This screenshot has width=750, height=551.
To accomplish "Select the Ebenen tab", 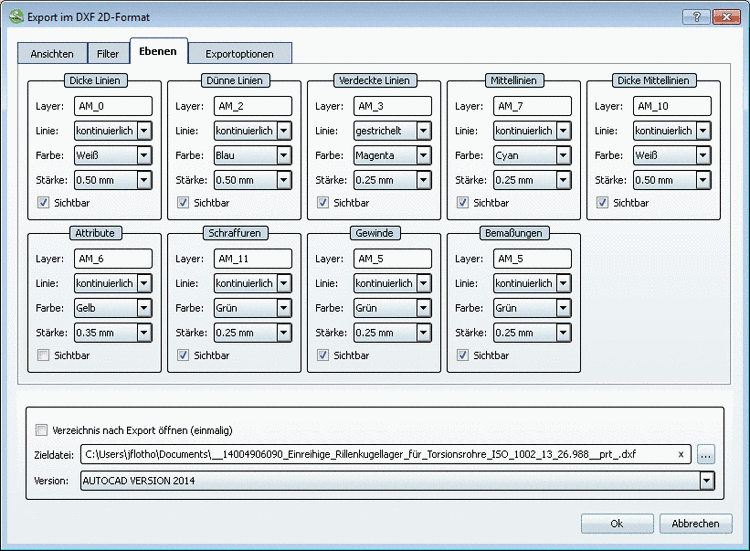I will tap(158, 51).
